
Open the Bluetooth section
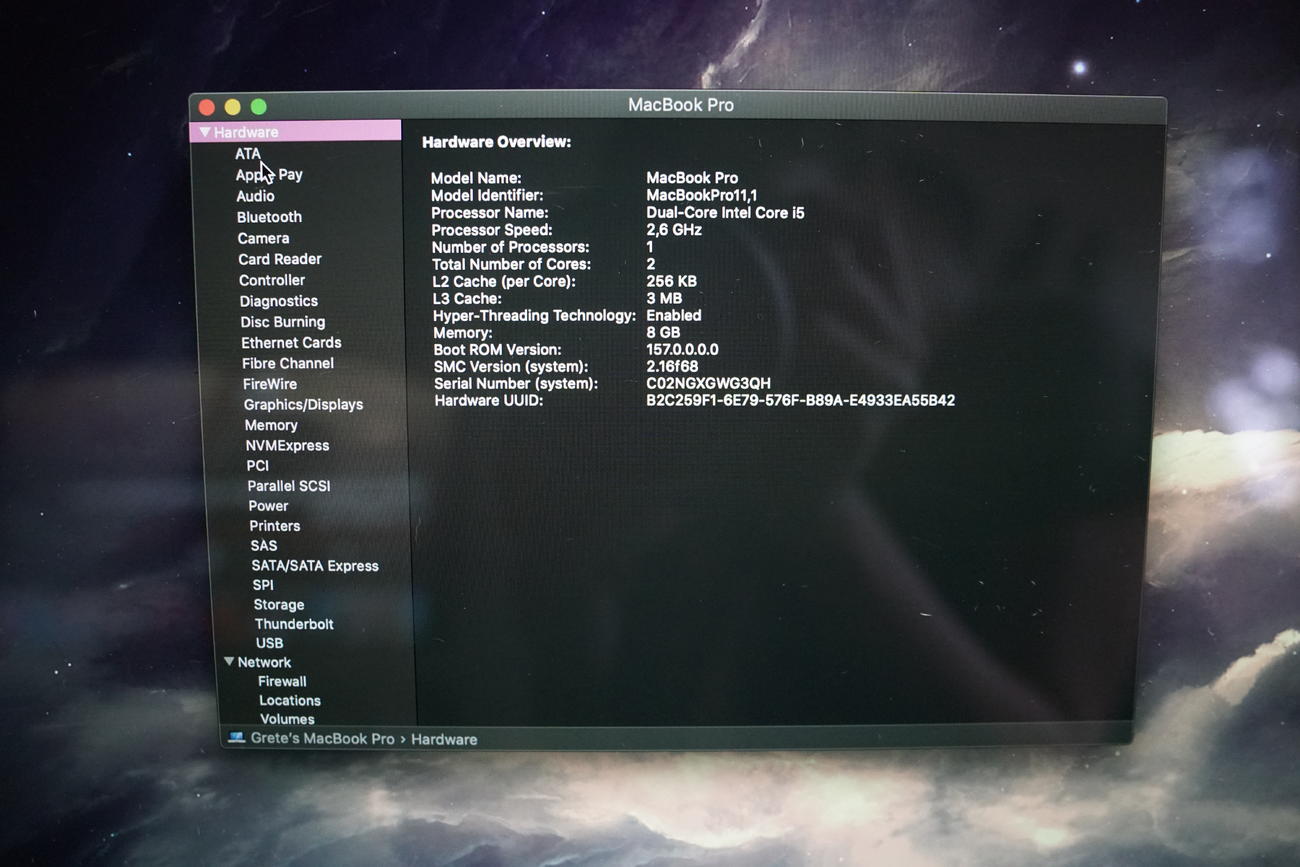click(x=269, y=217)
